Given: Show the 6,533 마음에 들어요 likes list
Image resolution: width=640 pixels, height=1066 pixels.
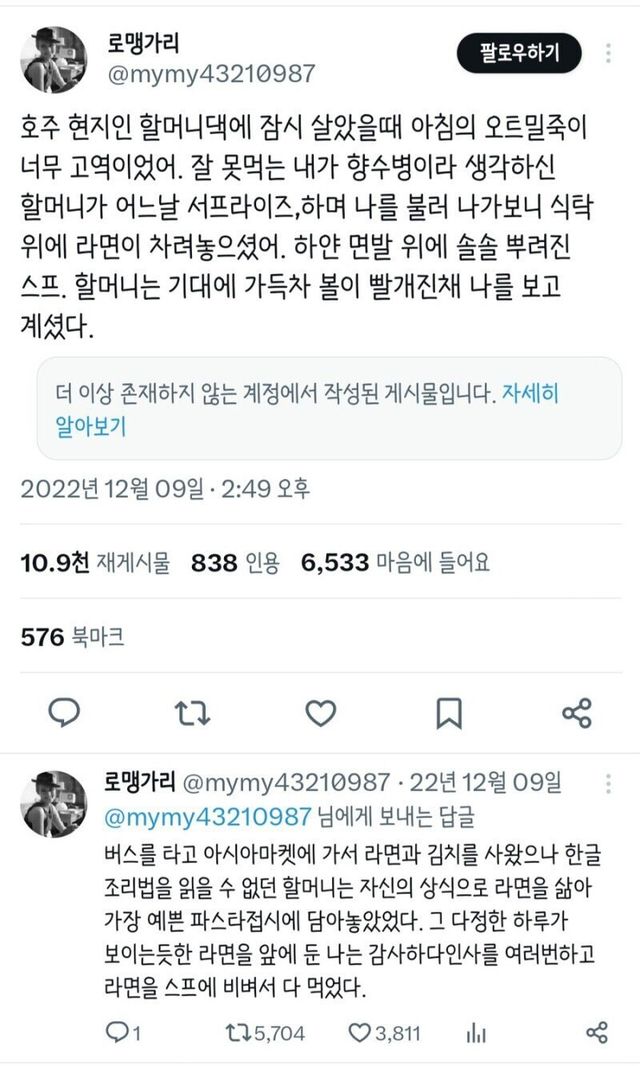Looking at the screenshot, I should coord(395,563).
